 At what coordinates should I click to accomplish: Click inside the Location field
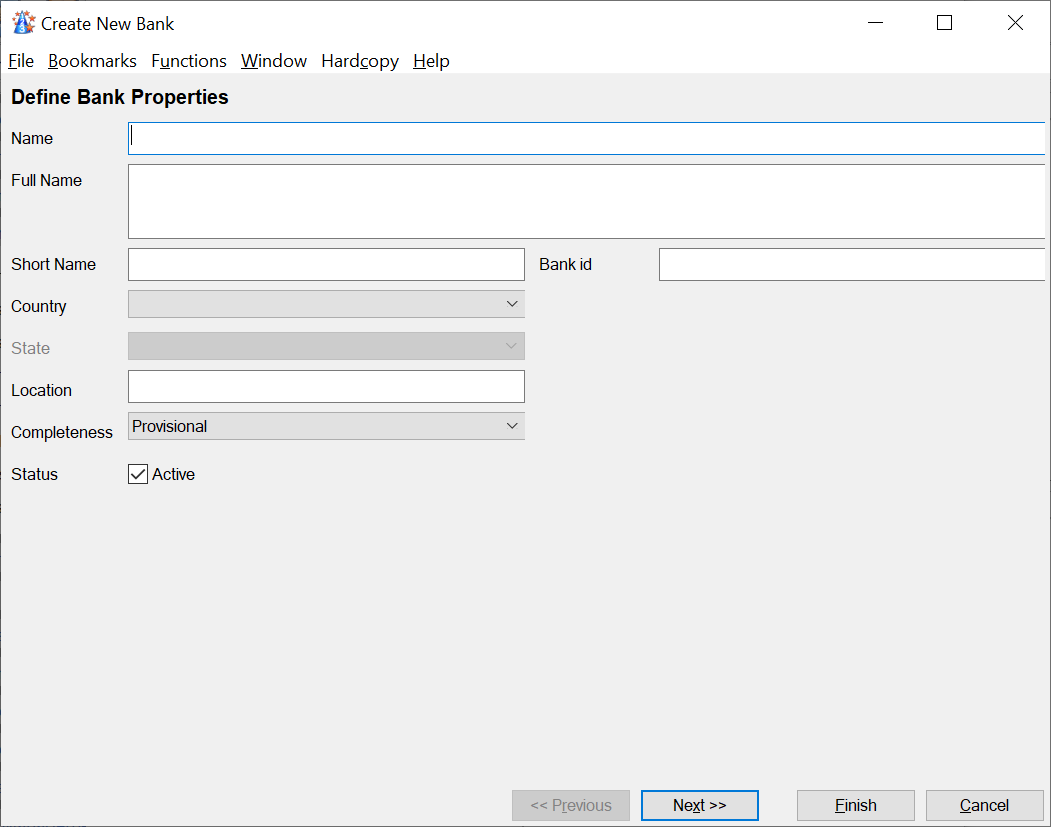[326, 387]
